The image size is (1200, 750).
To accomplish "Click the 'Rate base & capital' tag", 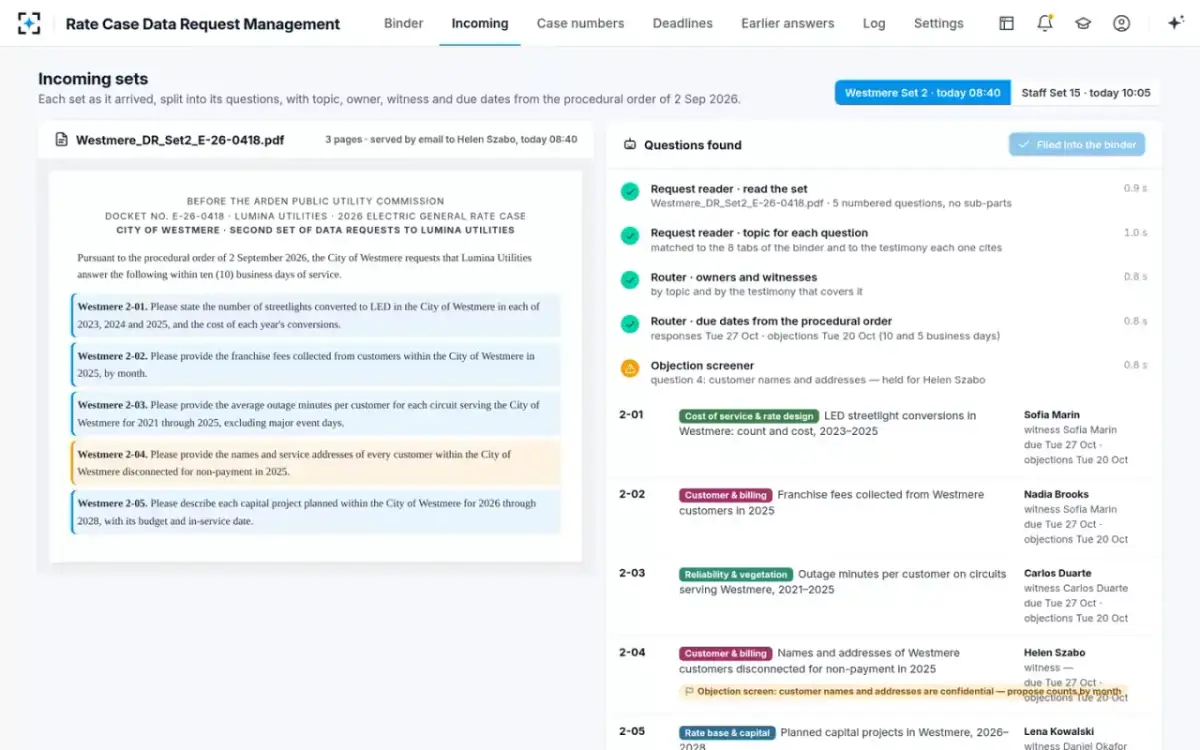I will 727,733.
